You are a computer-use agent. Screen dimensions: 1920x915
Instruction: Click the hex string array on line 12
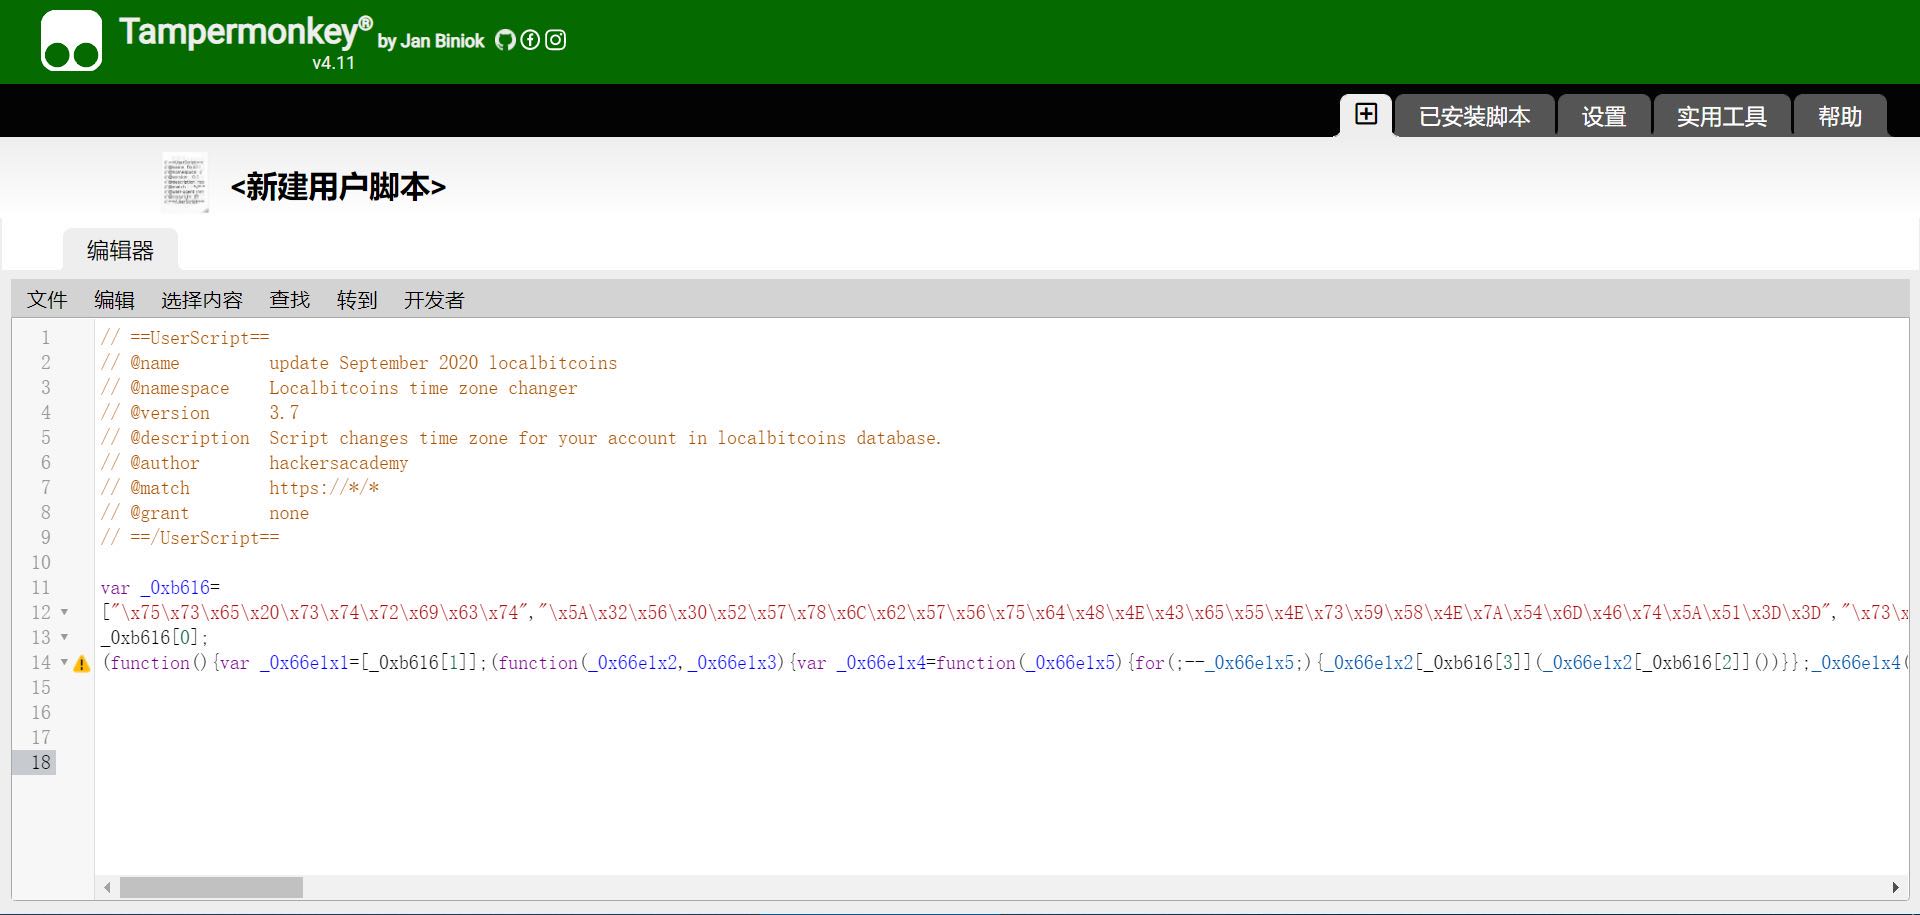(x=1005, y=613)
